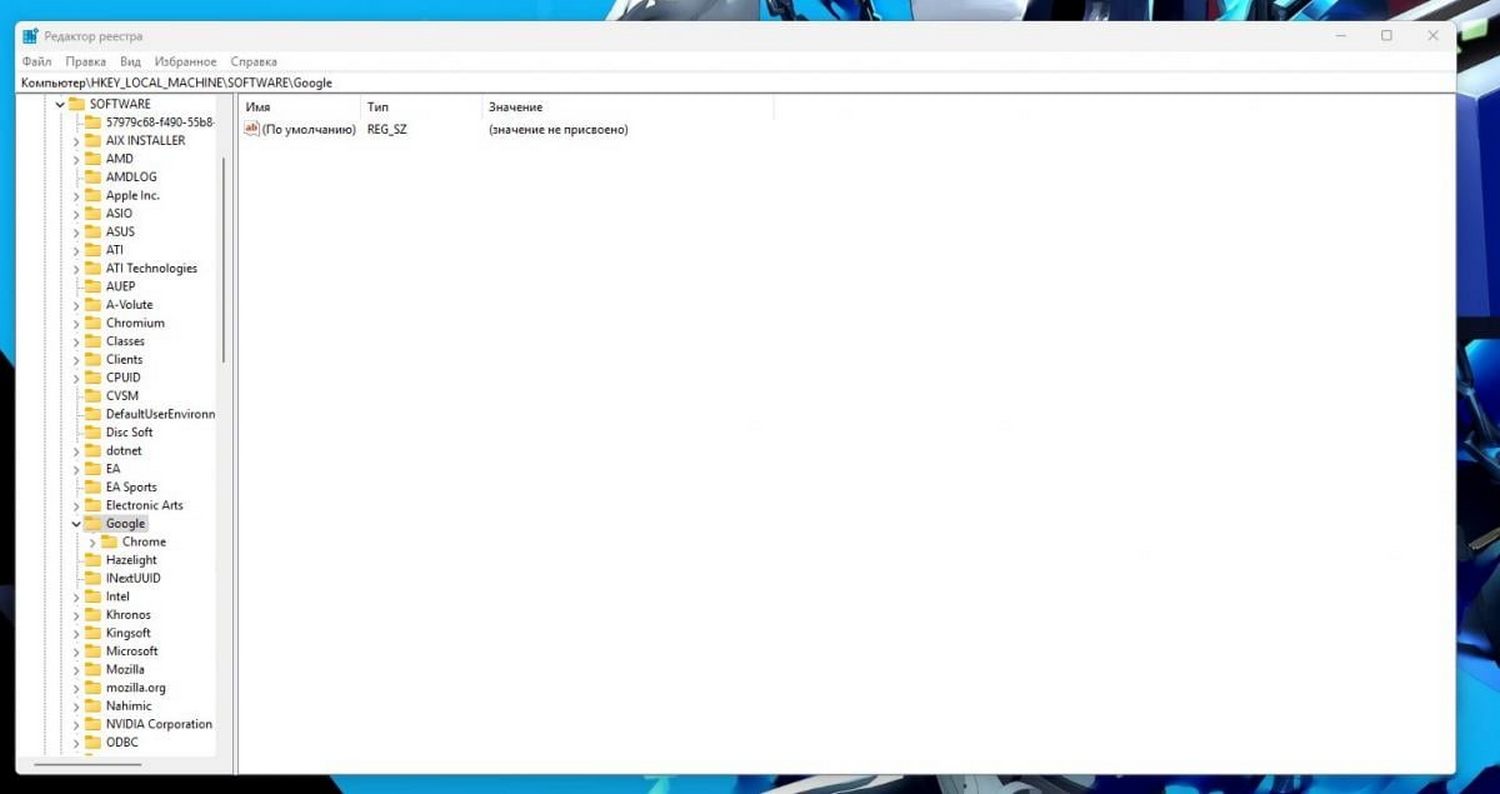Select the Nahimic key
The width and height of the screenshot is (1500, 794).
129,706
